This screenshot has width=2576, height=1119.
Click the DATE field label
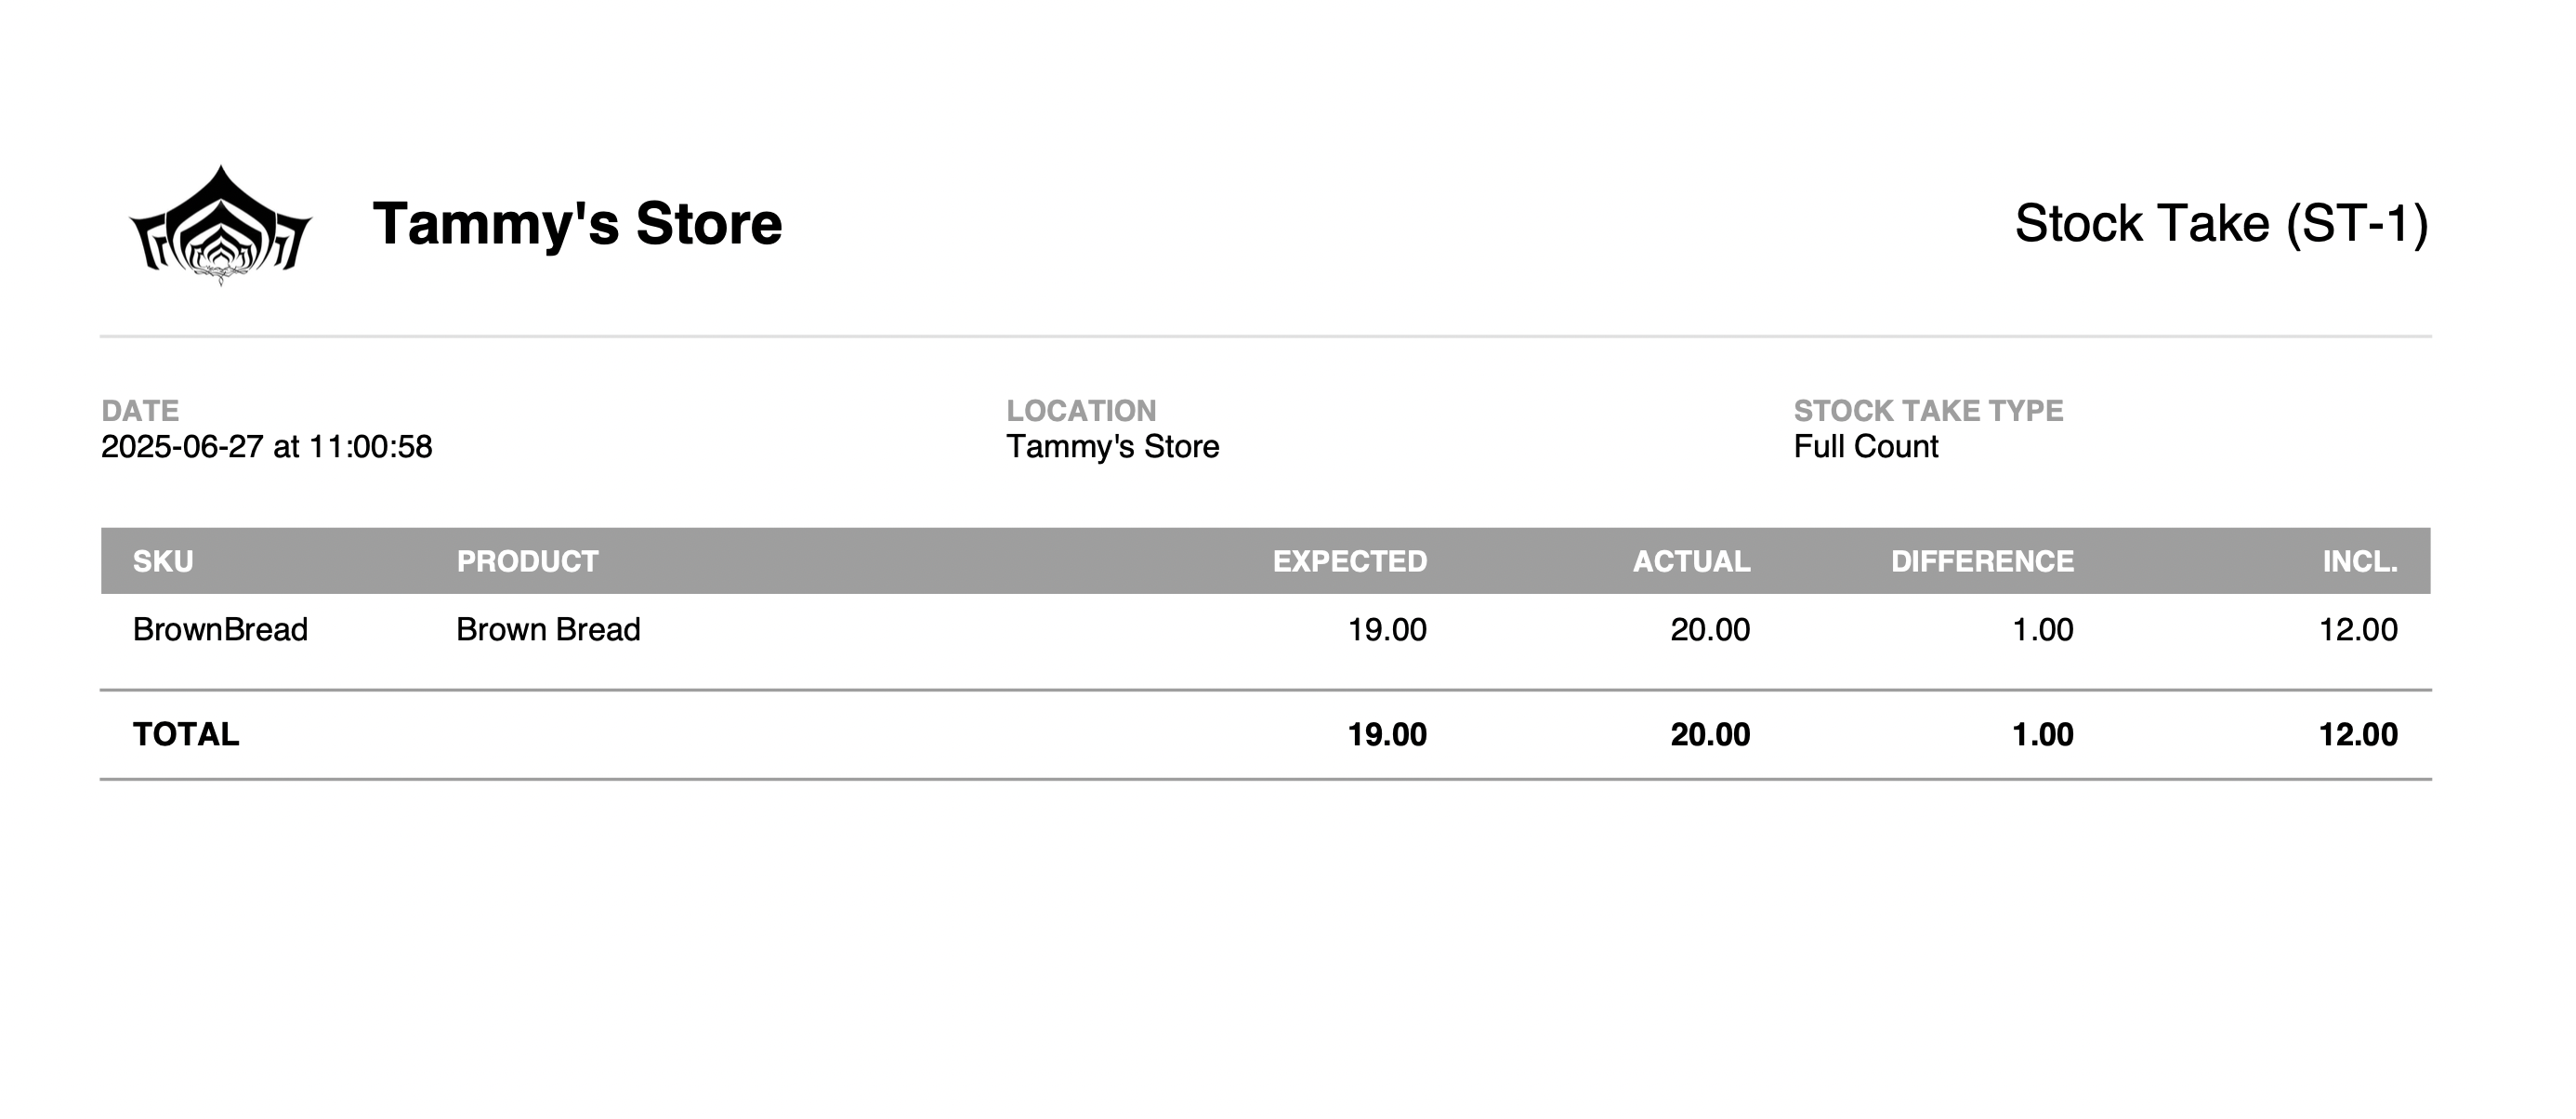(x=140, y=410)
